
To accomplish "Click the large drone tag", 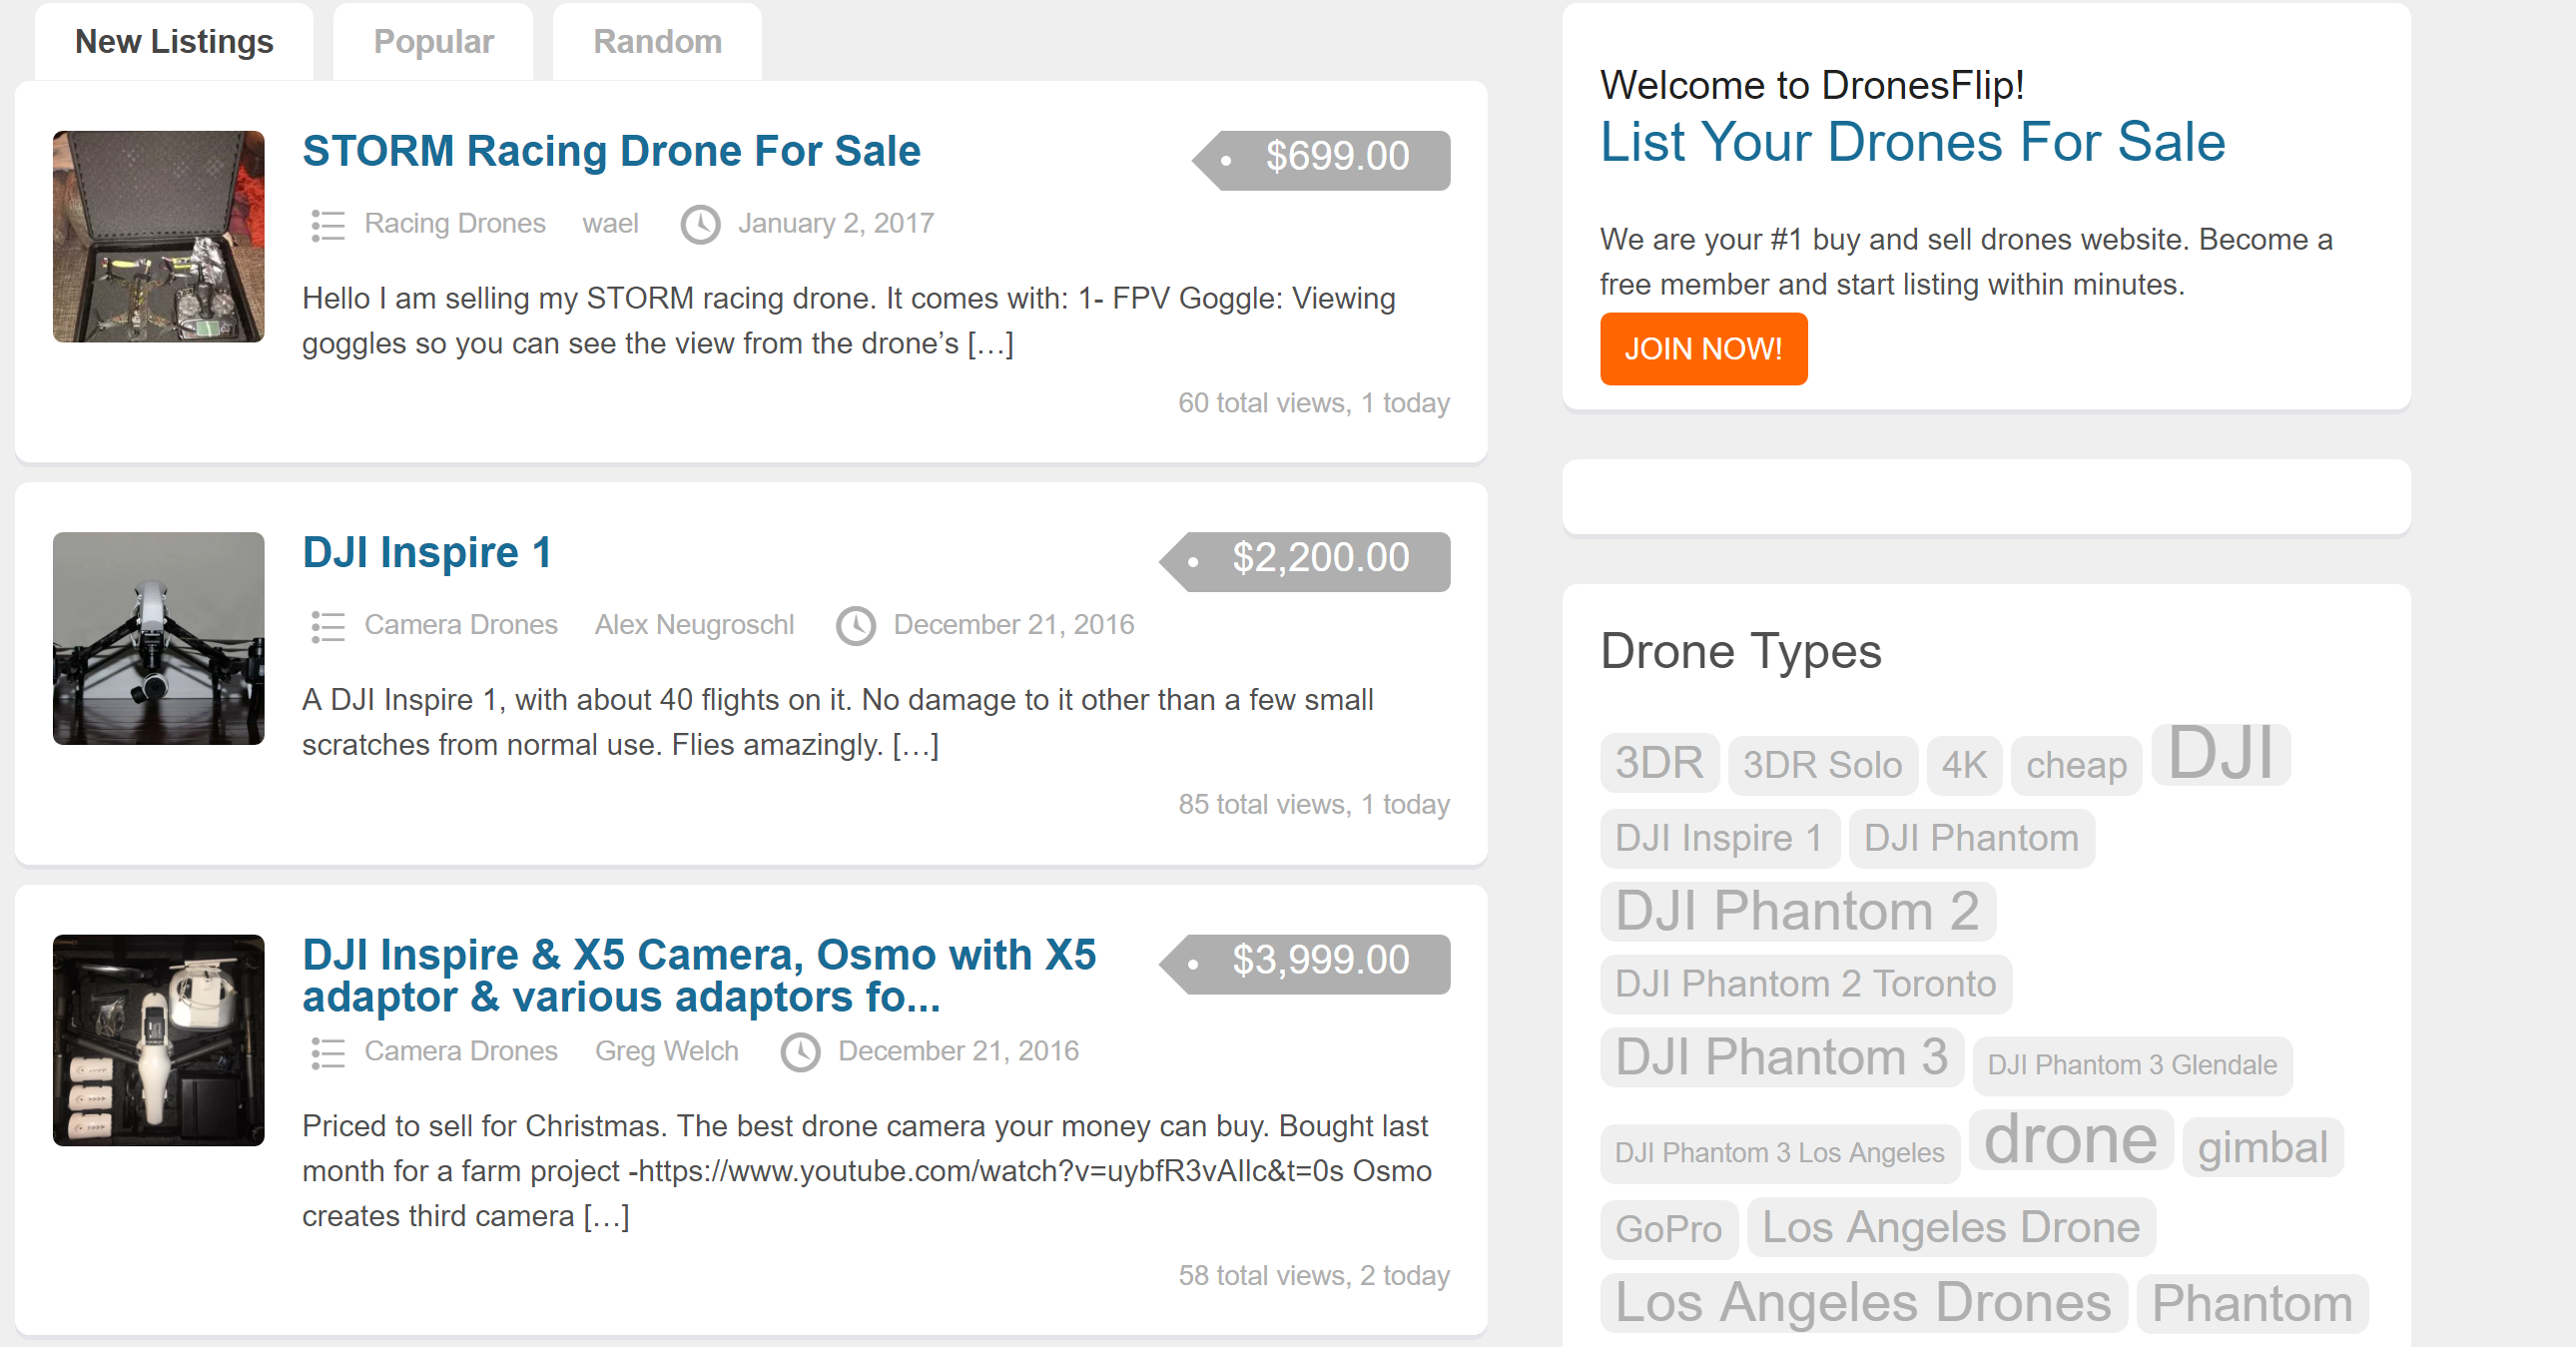I will pos(2070,1139).
